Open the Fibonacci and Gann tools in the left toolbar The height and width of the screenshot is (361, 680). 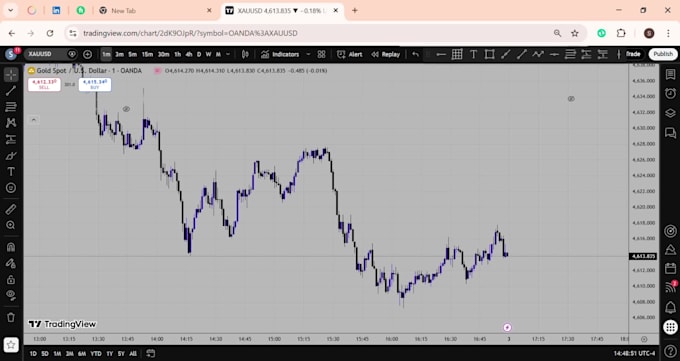[11, 107]
